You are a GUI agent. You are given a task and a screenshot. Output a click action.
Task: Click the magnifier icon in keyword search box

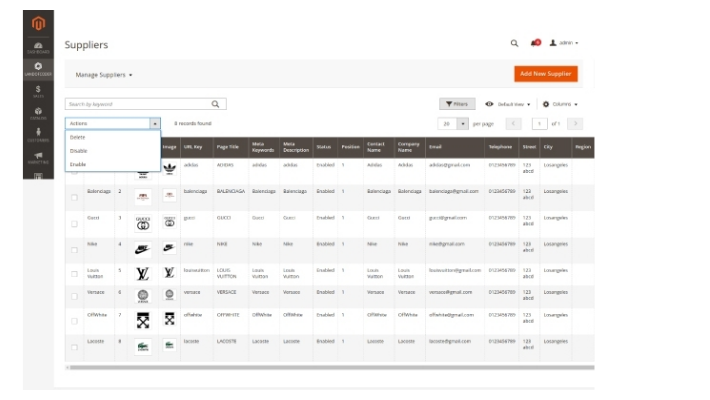point(216,103)
